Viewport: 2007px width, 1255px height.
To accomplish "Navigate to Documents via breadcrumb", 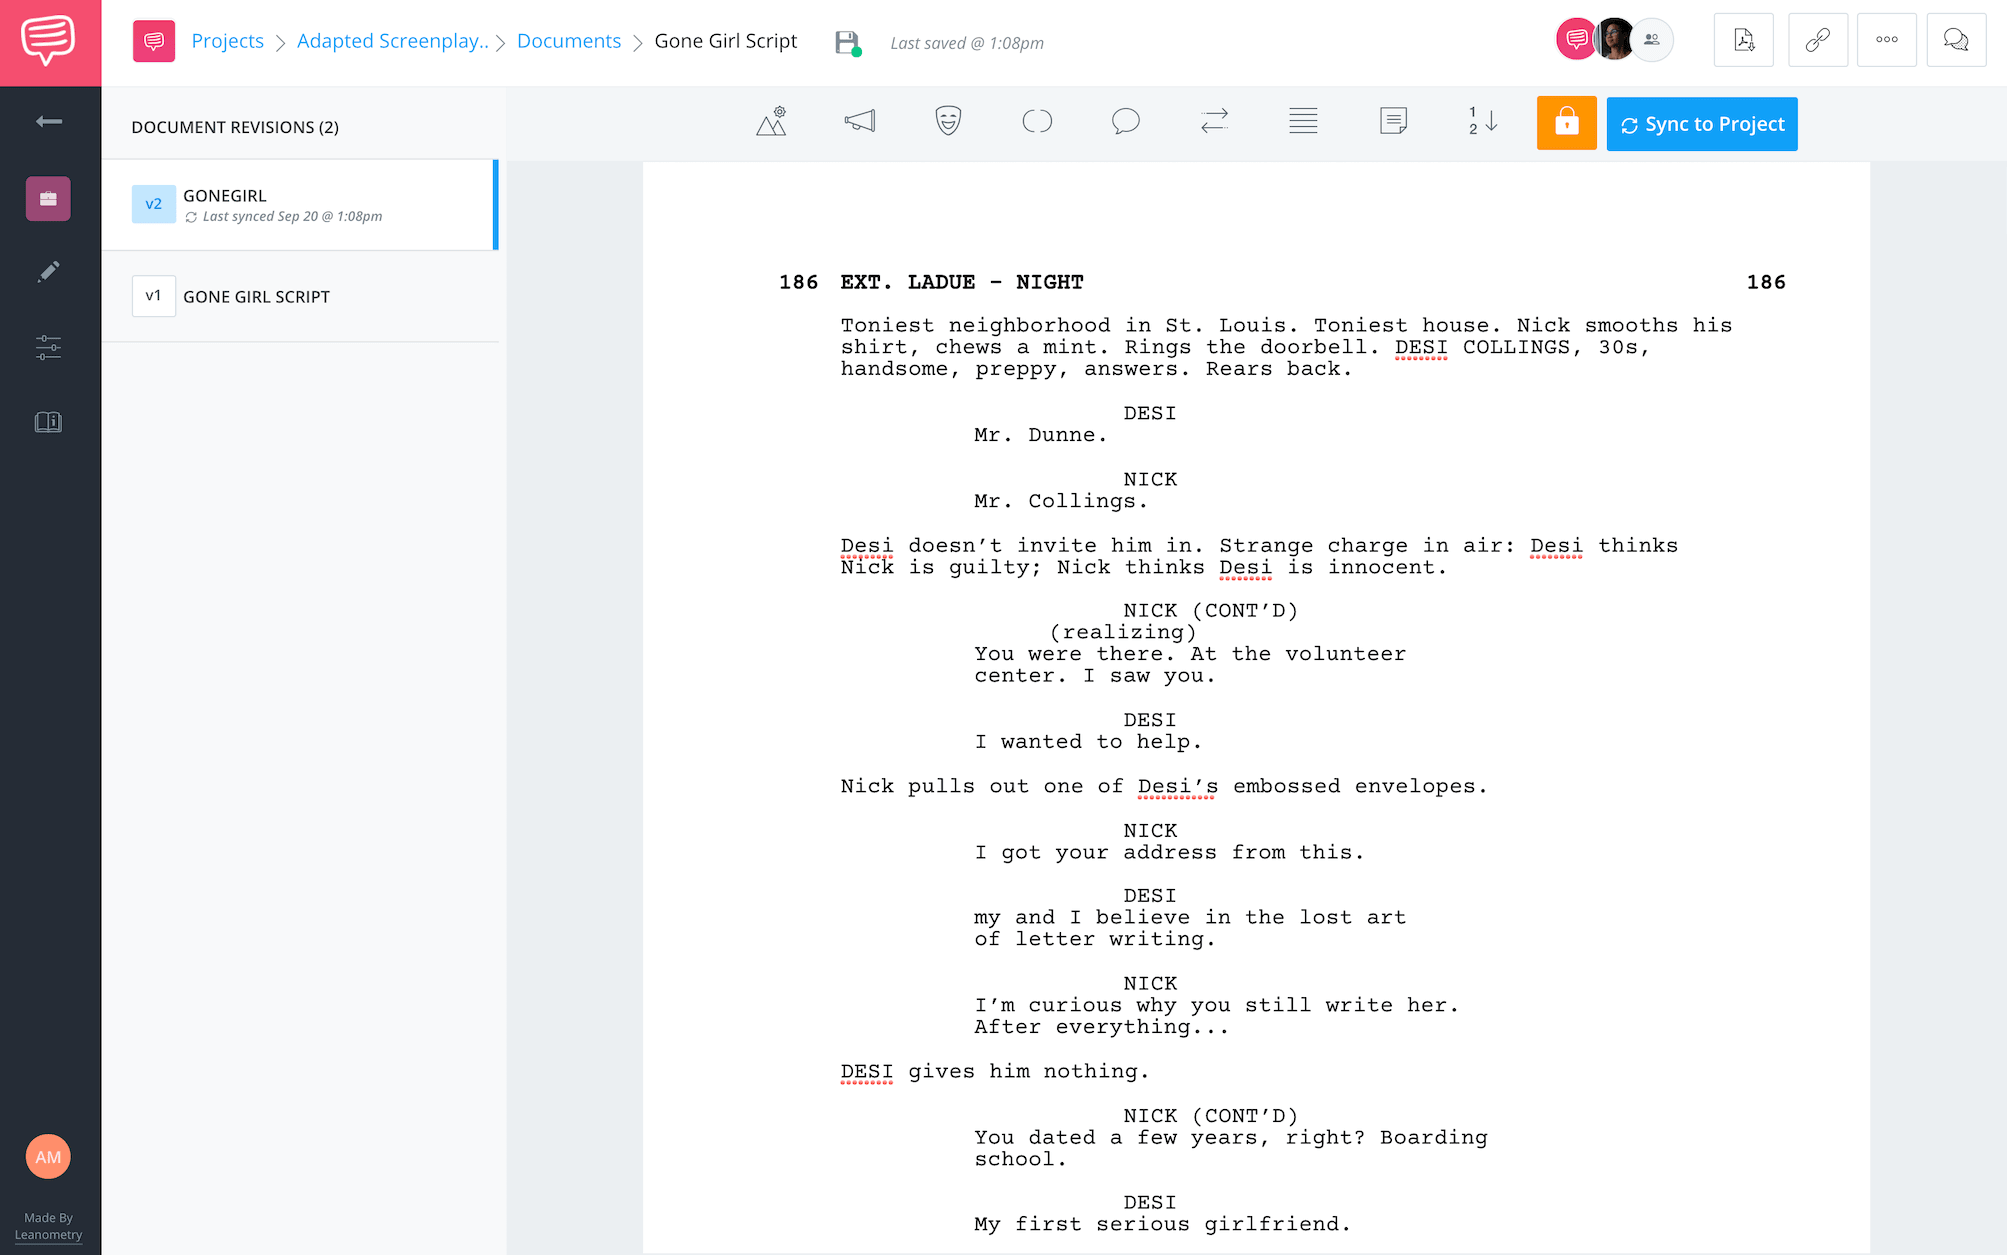I will click(568, 40).
